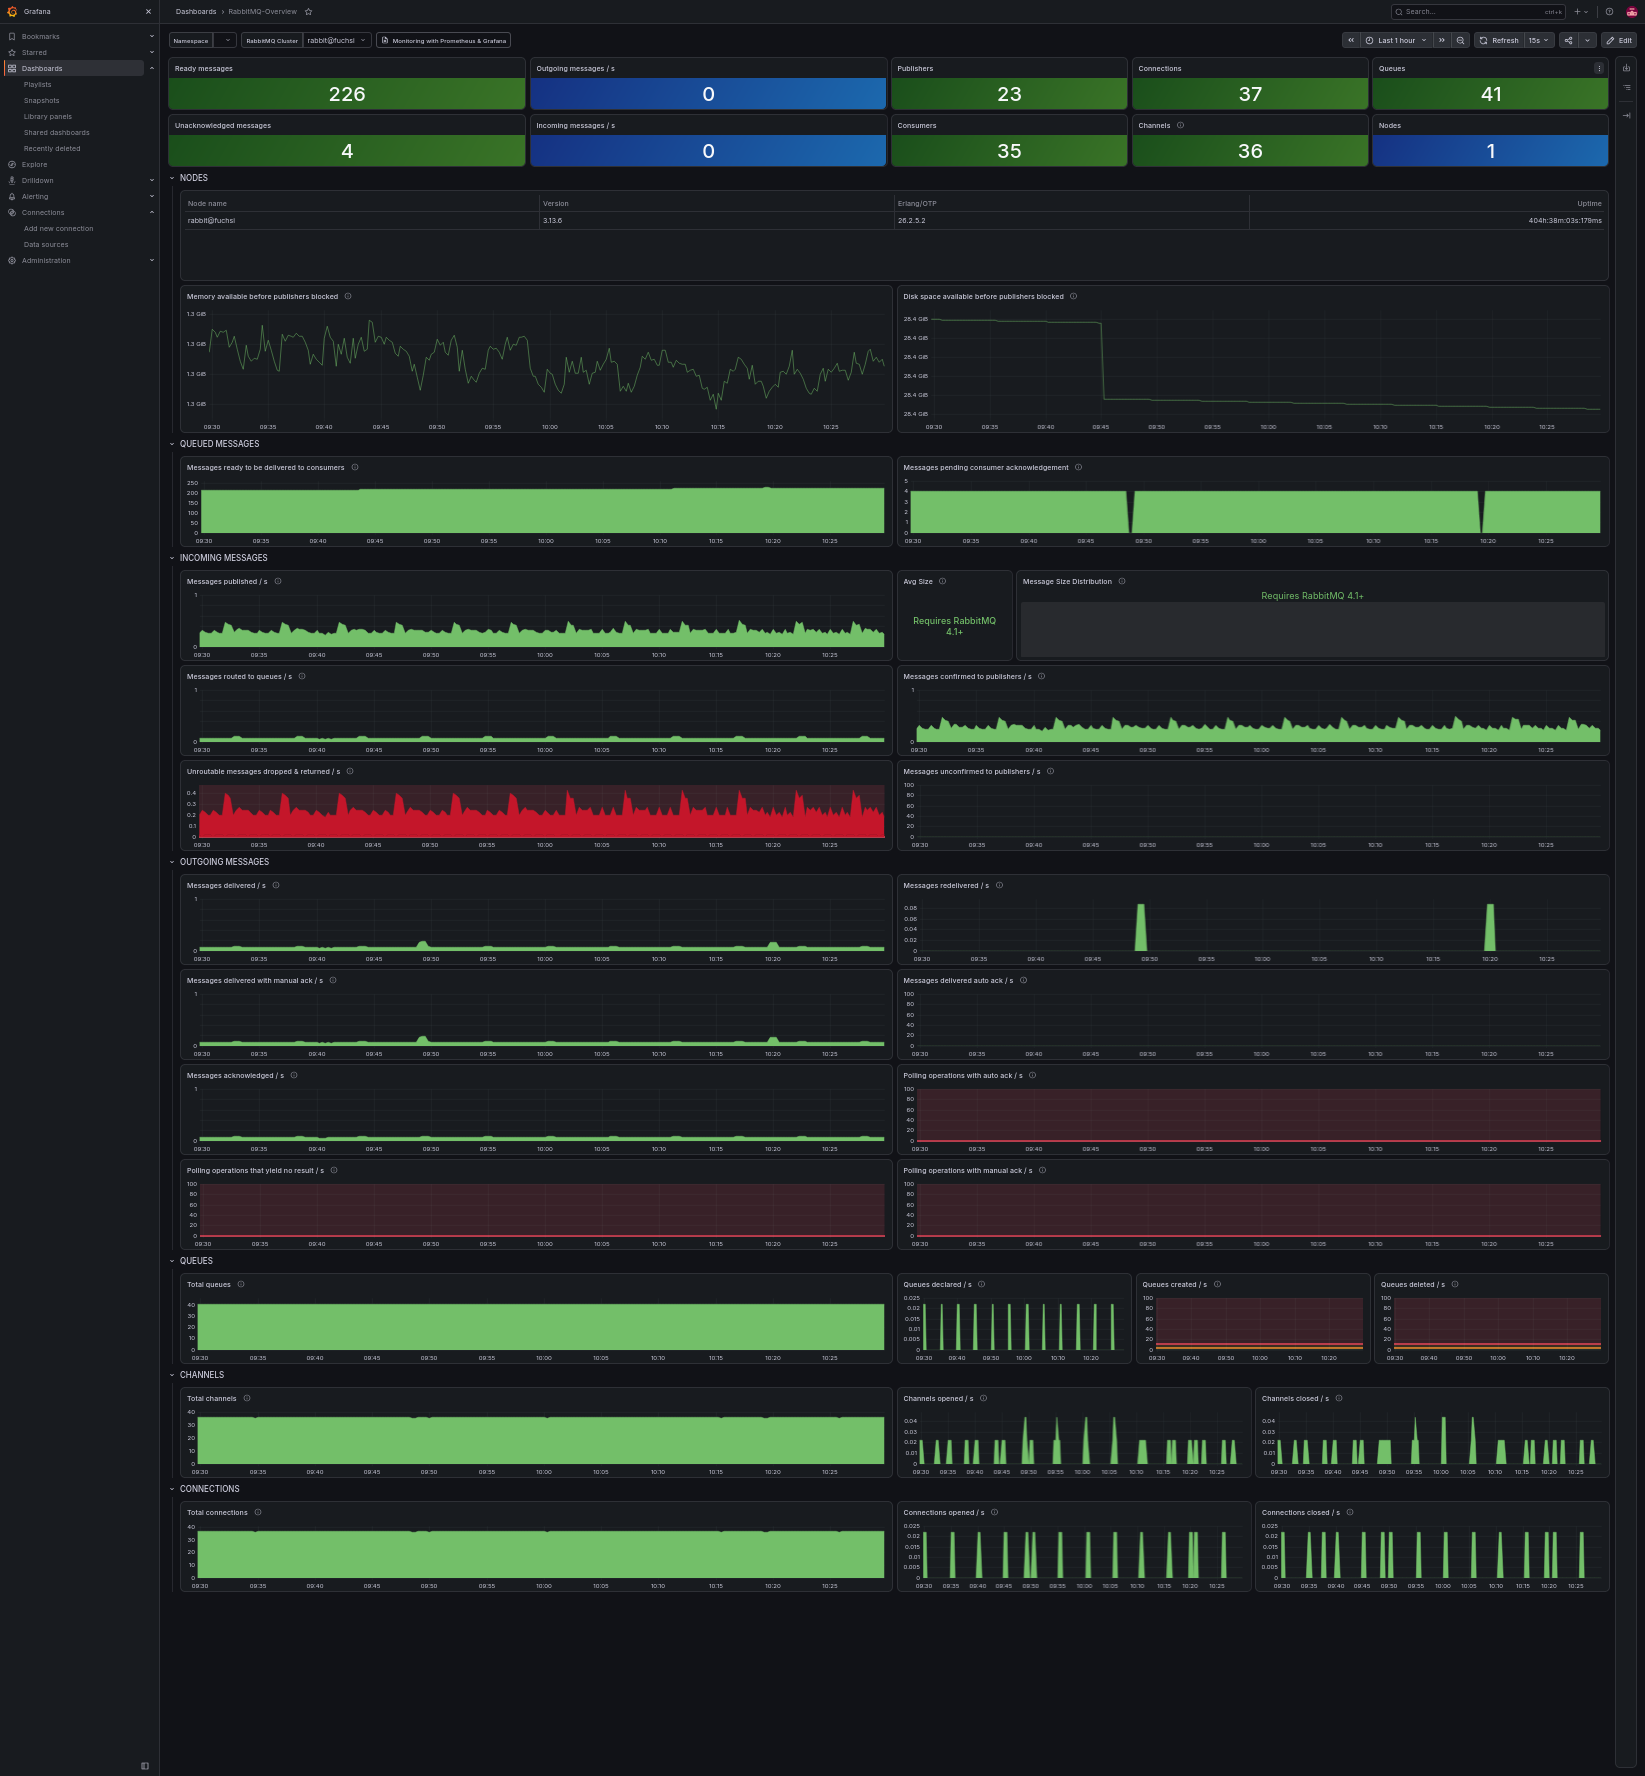Open Monitoring with Prometheus & Grafana link
The width and height of the screenshot is (1645, 1776).
click(443, 40)
